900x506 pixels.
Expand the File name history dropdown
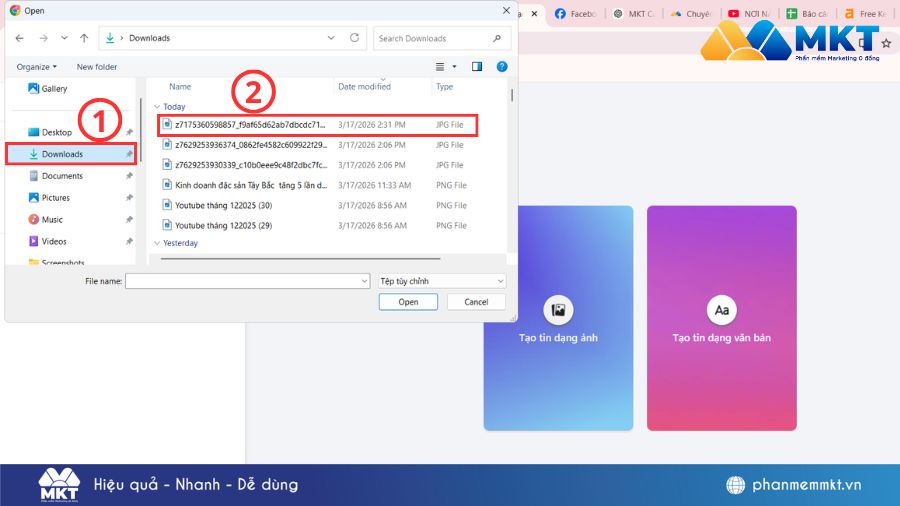coord(364,281)
